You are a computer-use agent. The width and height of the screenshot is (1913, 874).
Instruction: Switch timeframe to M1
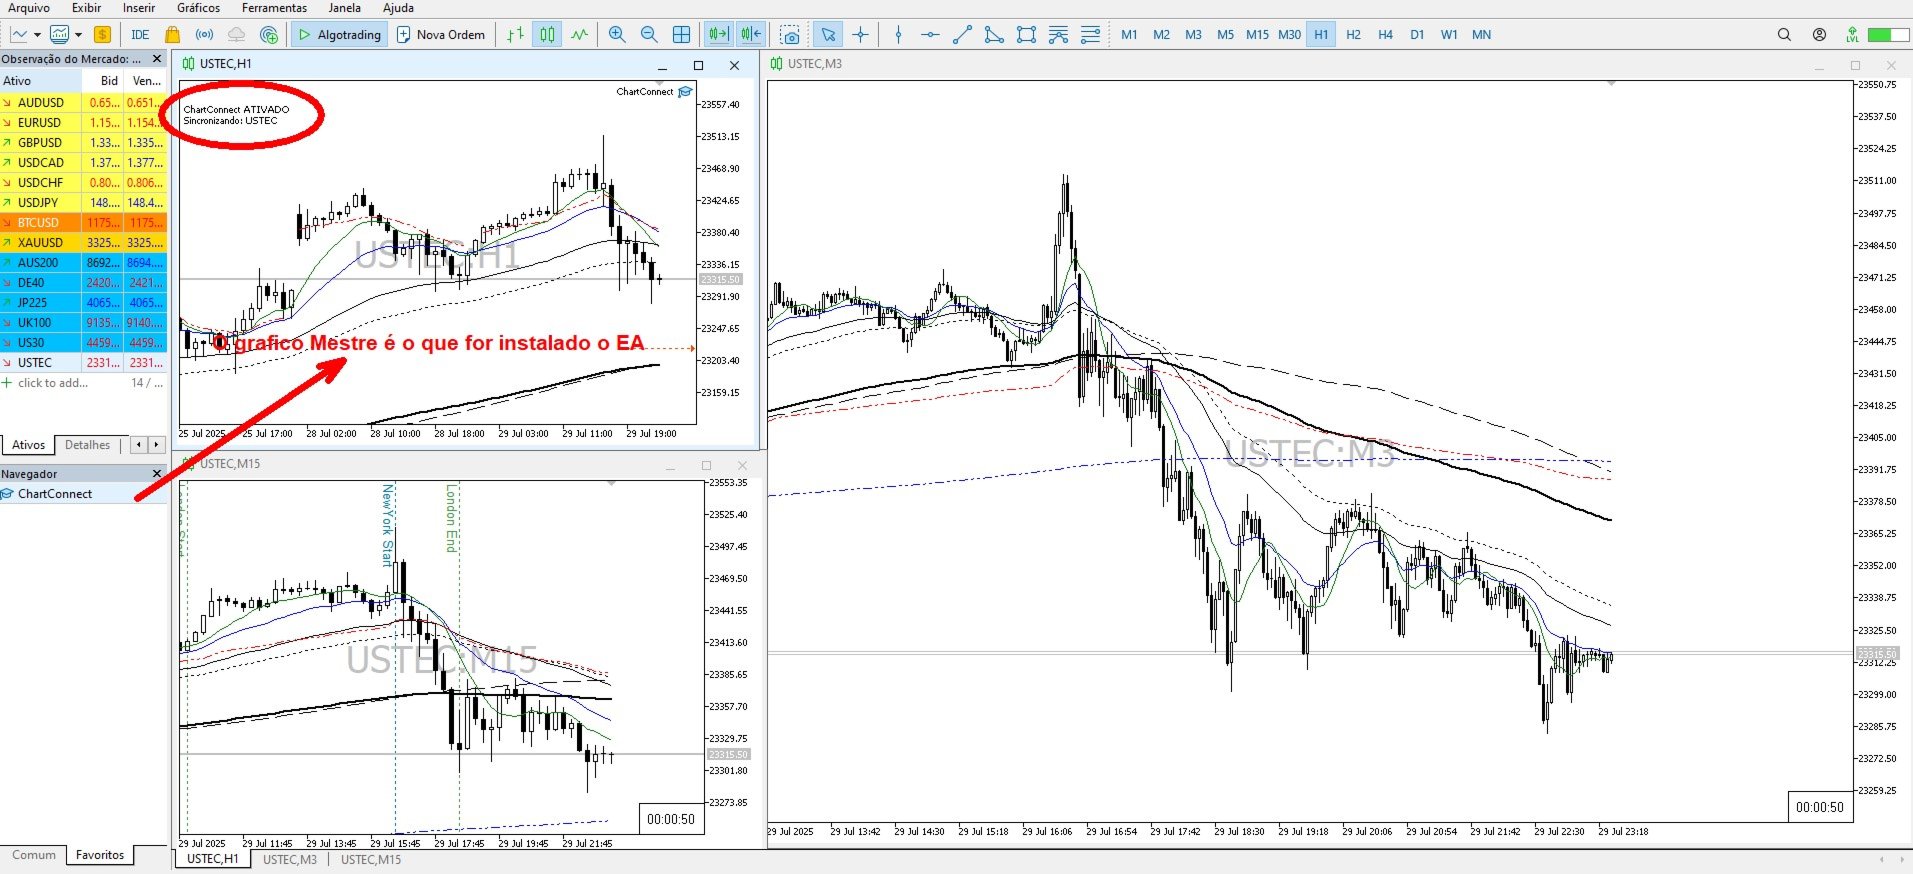pos(1129,35)
